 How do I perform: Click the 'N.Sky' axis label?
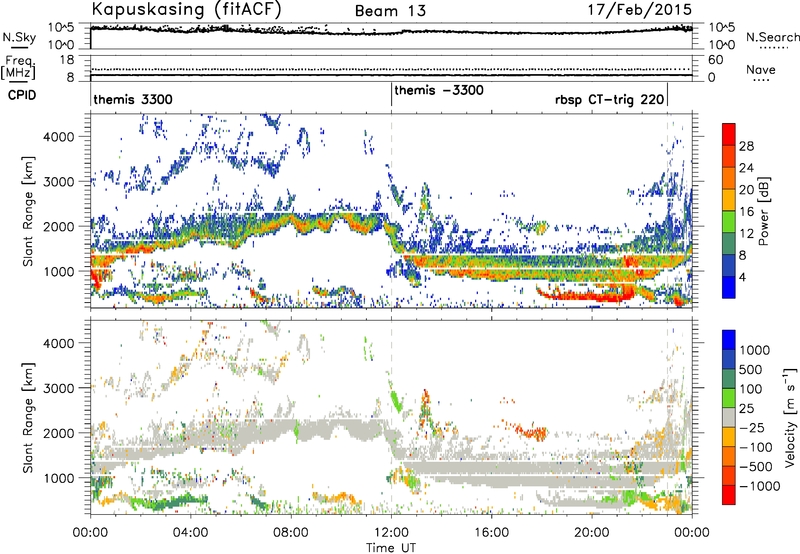tap(19, 37)
